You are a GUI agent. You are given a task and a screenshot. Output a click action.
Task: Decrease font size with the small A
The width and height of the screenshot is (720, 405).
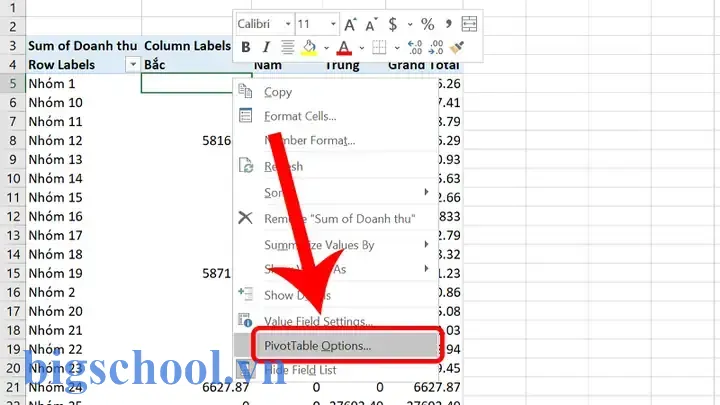tap(371, 24)
